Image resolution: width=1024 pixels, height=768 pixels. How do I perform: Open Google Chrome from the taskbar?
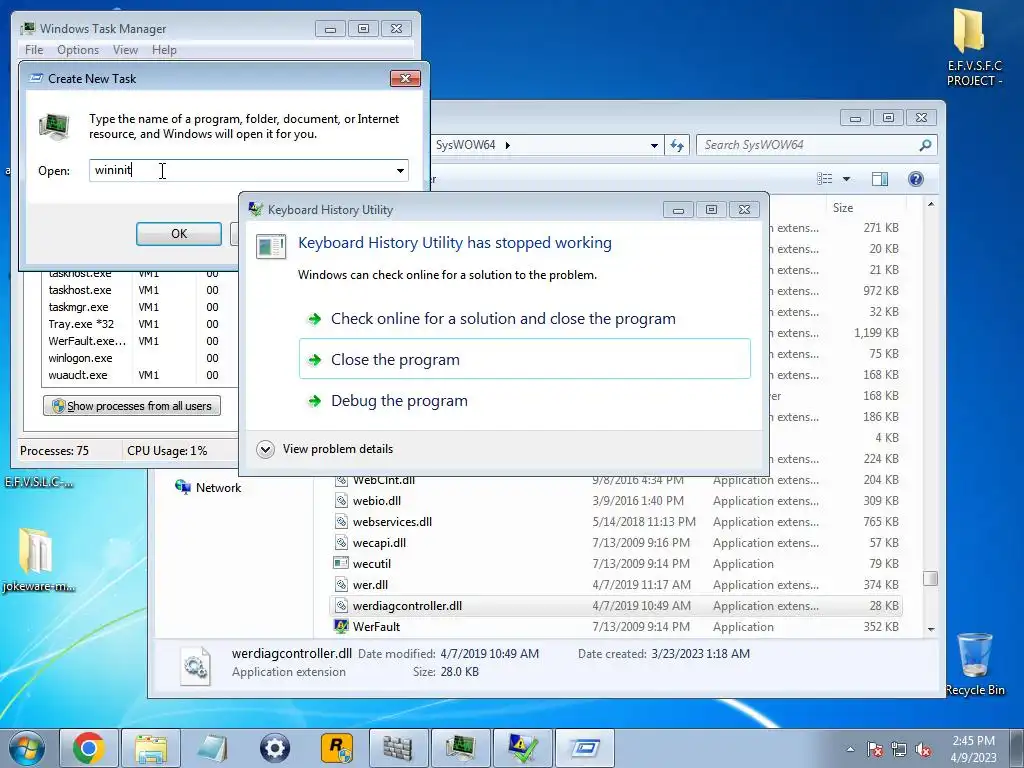(x=89, y=748)
